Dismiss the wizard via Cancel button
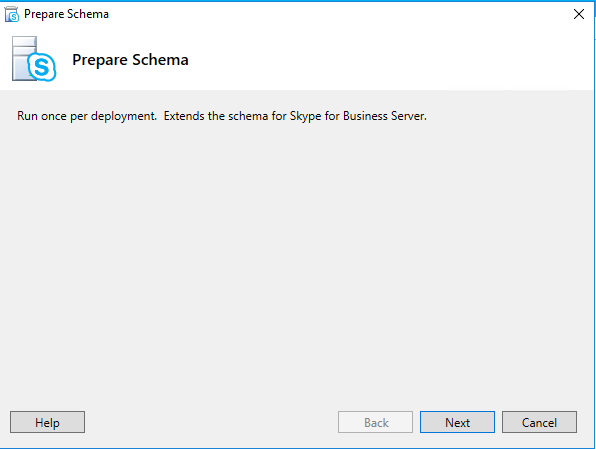 coord(539,422)
